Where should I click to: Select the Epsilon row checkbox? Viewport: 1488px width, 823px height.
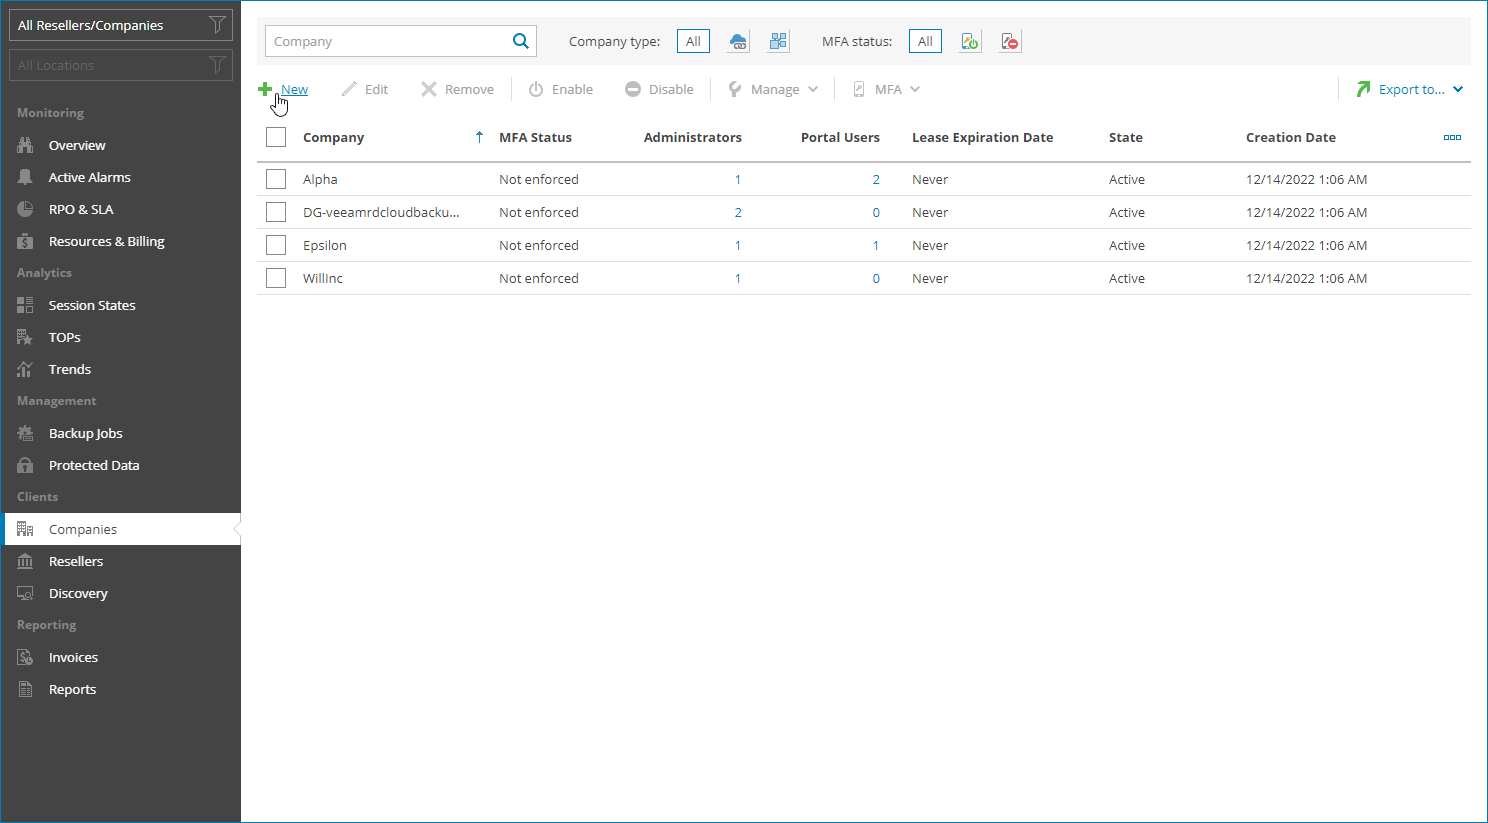pyautogui.click(x=276, y=245)
